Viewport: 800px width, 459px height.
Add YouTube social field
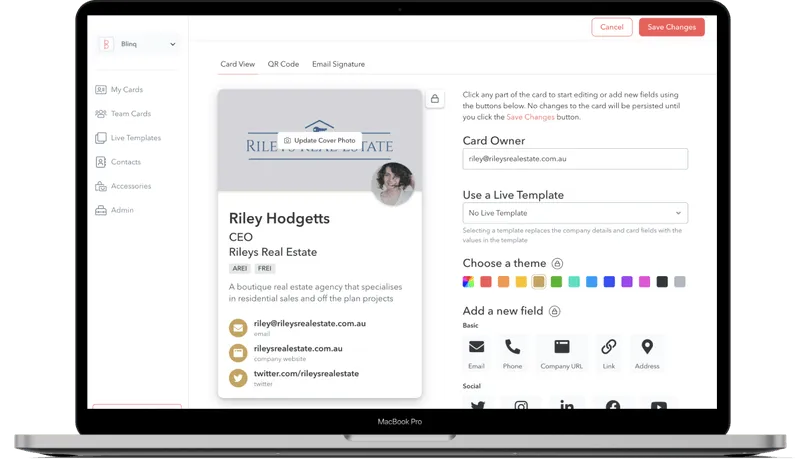click(659, 405)
